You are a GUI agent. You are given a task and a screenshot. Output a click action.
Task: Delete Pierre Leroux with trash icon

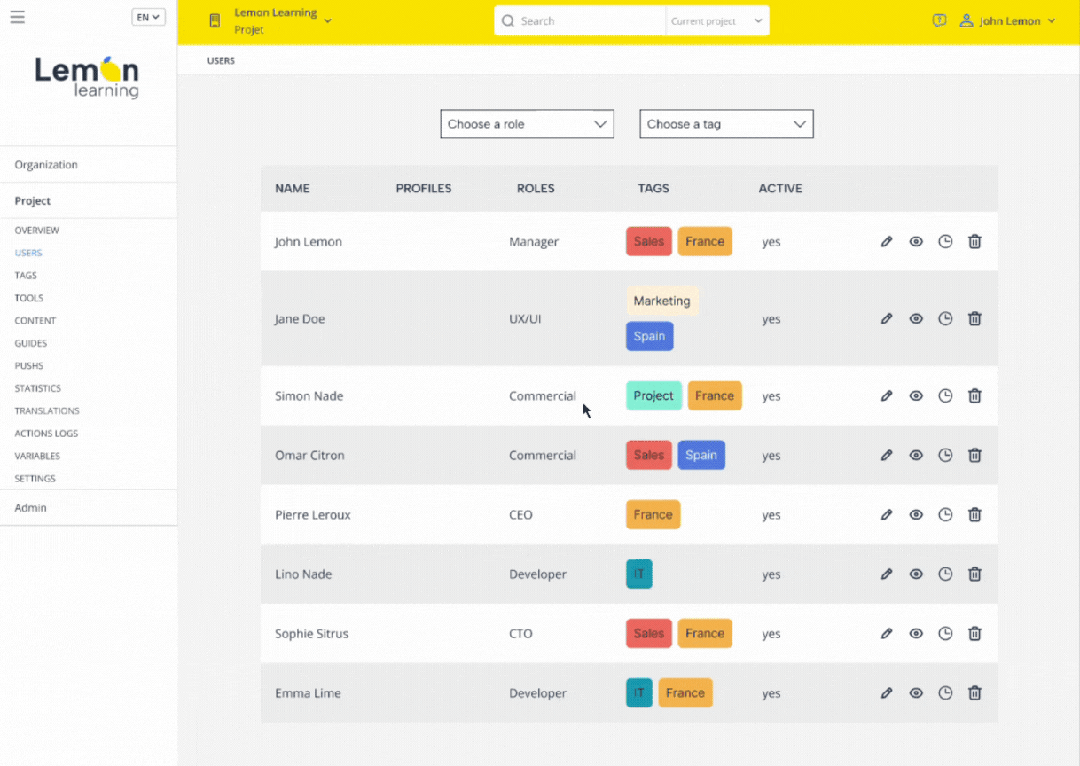pos(975,515)
